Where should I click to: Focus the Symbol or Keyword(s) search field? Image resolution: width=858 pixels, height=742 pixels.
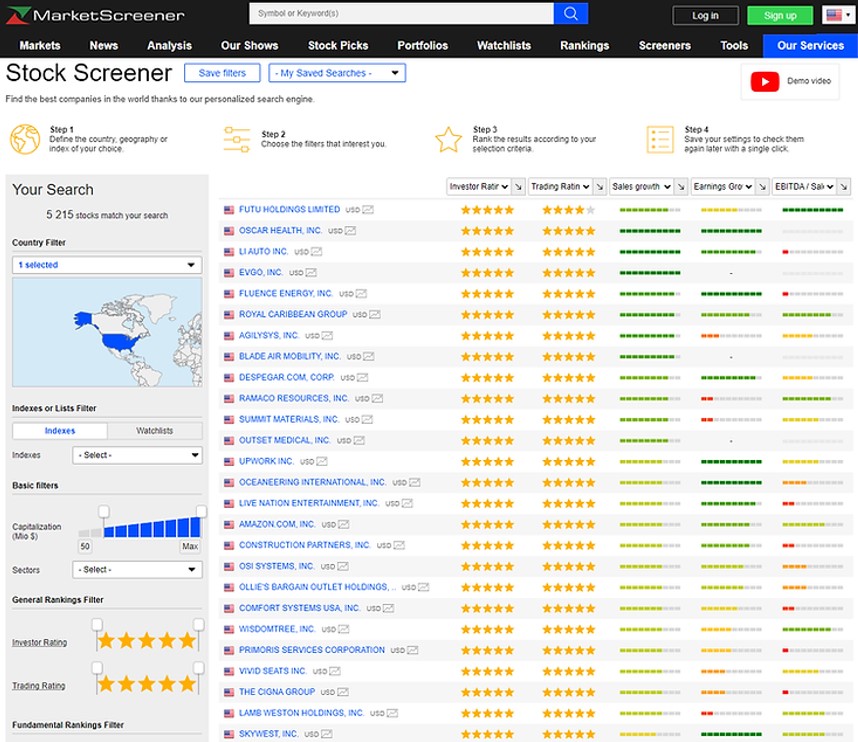pos(402,14)
